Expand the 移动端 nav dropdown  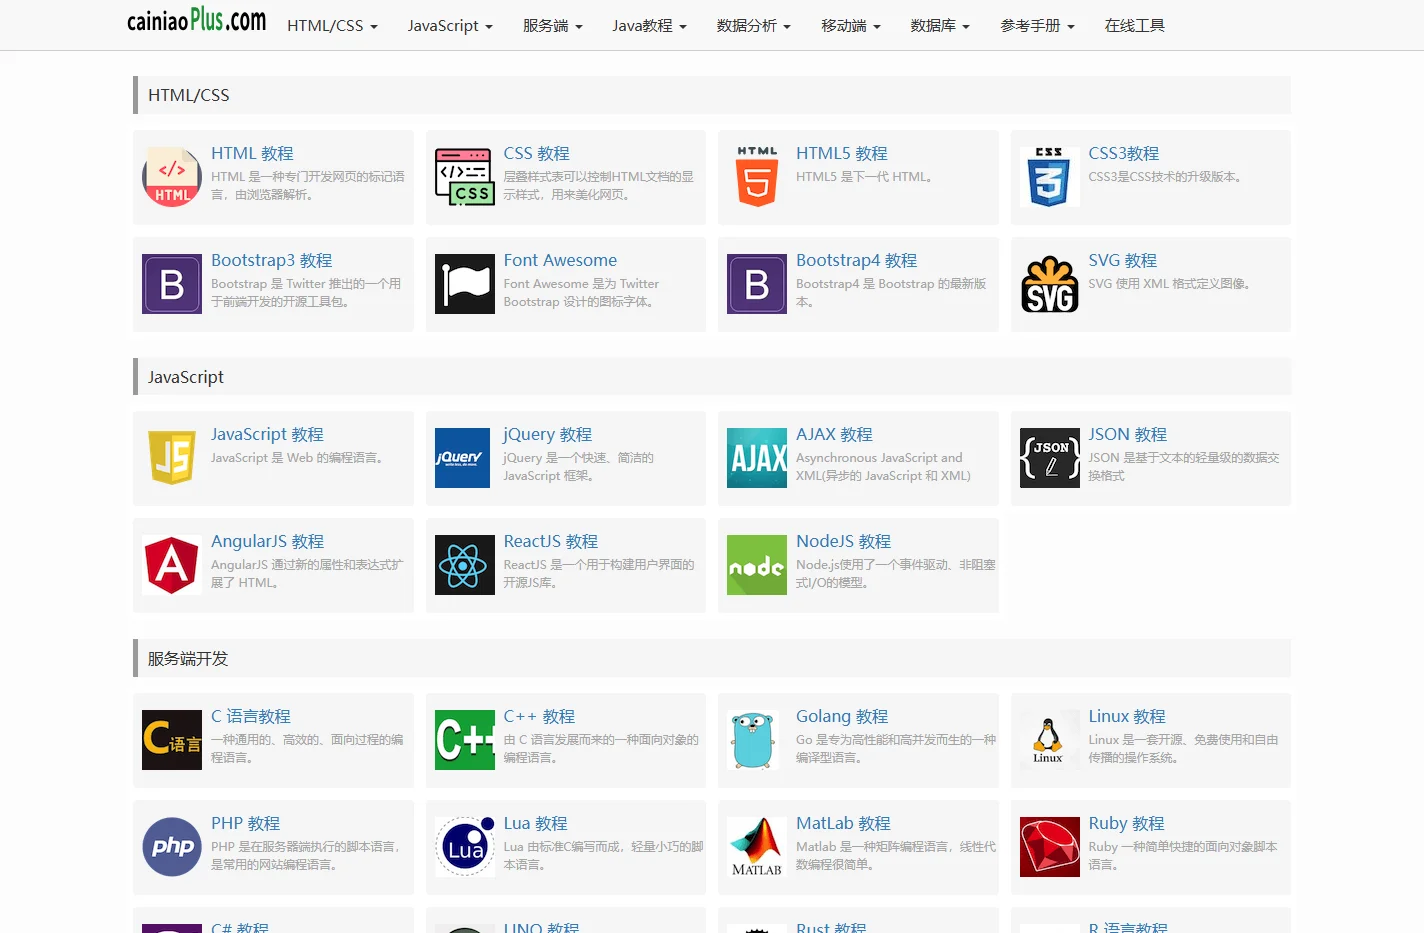click(x=850, y=26)
